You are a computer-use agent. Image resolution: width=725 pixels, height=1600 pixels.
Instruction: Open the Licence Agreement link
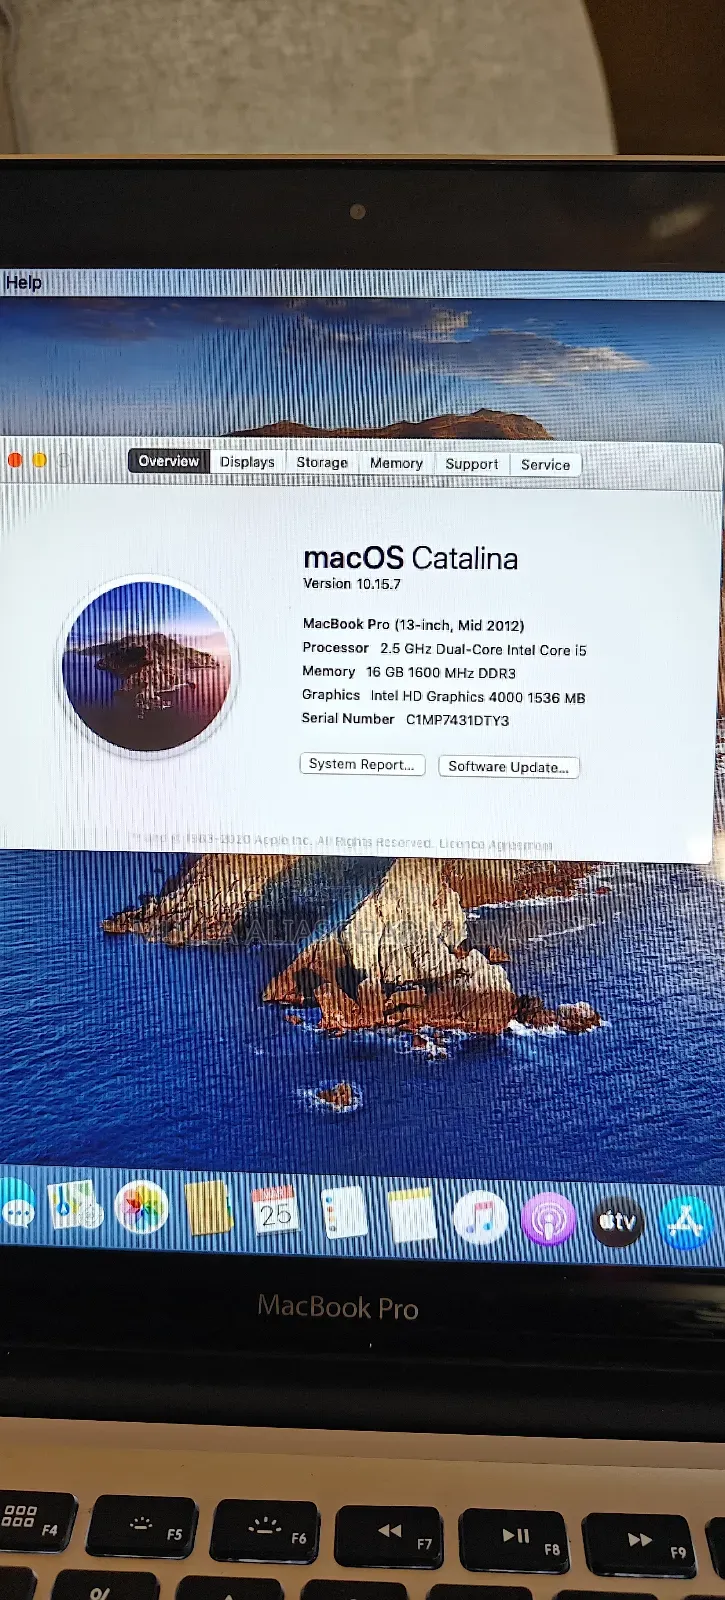tap(495, 844)
